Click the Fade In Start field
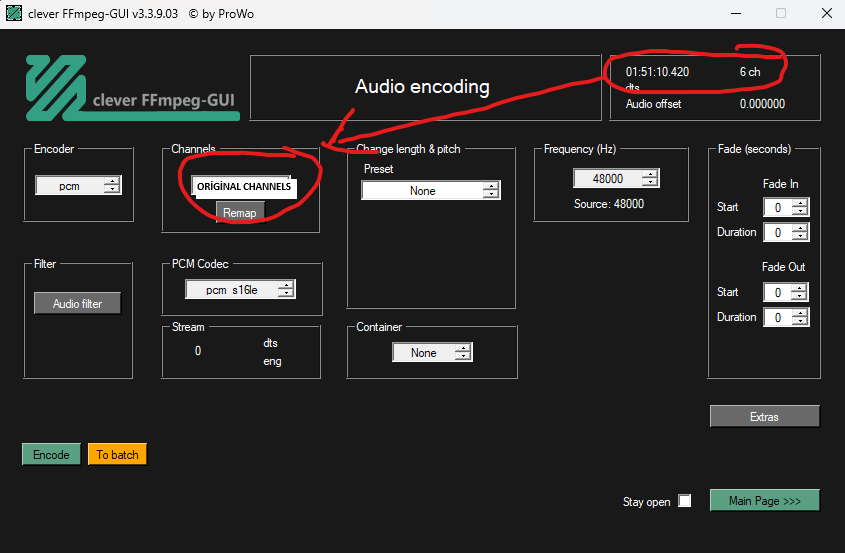This screenshot has height=553, width=845. pyautogui.click(x=778, y=208)
